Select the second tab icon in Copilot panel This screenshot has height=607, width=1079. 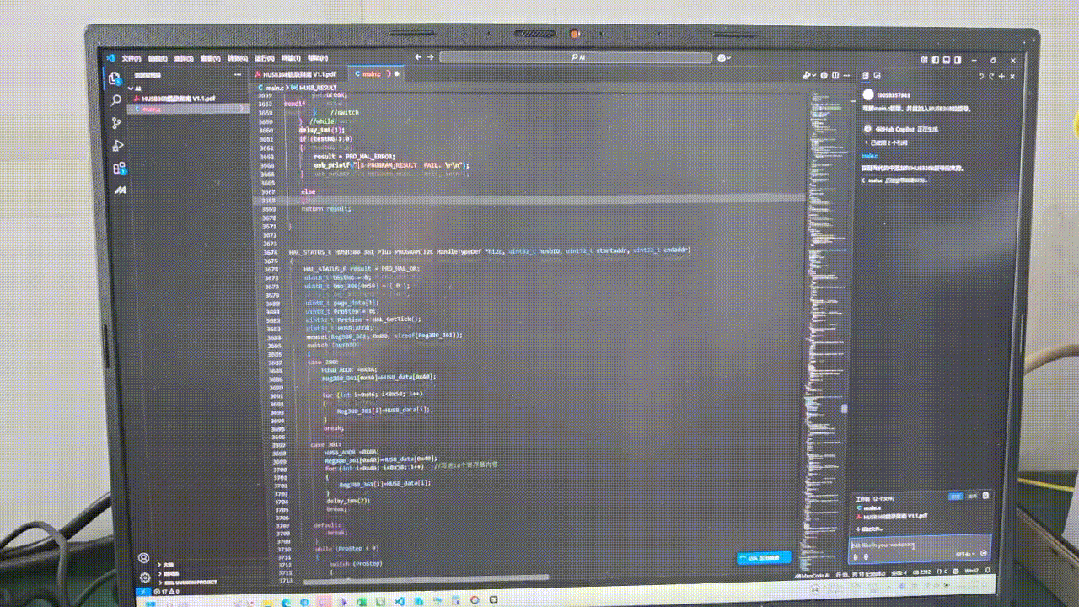[877, 76]
